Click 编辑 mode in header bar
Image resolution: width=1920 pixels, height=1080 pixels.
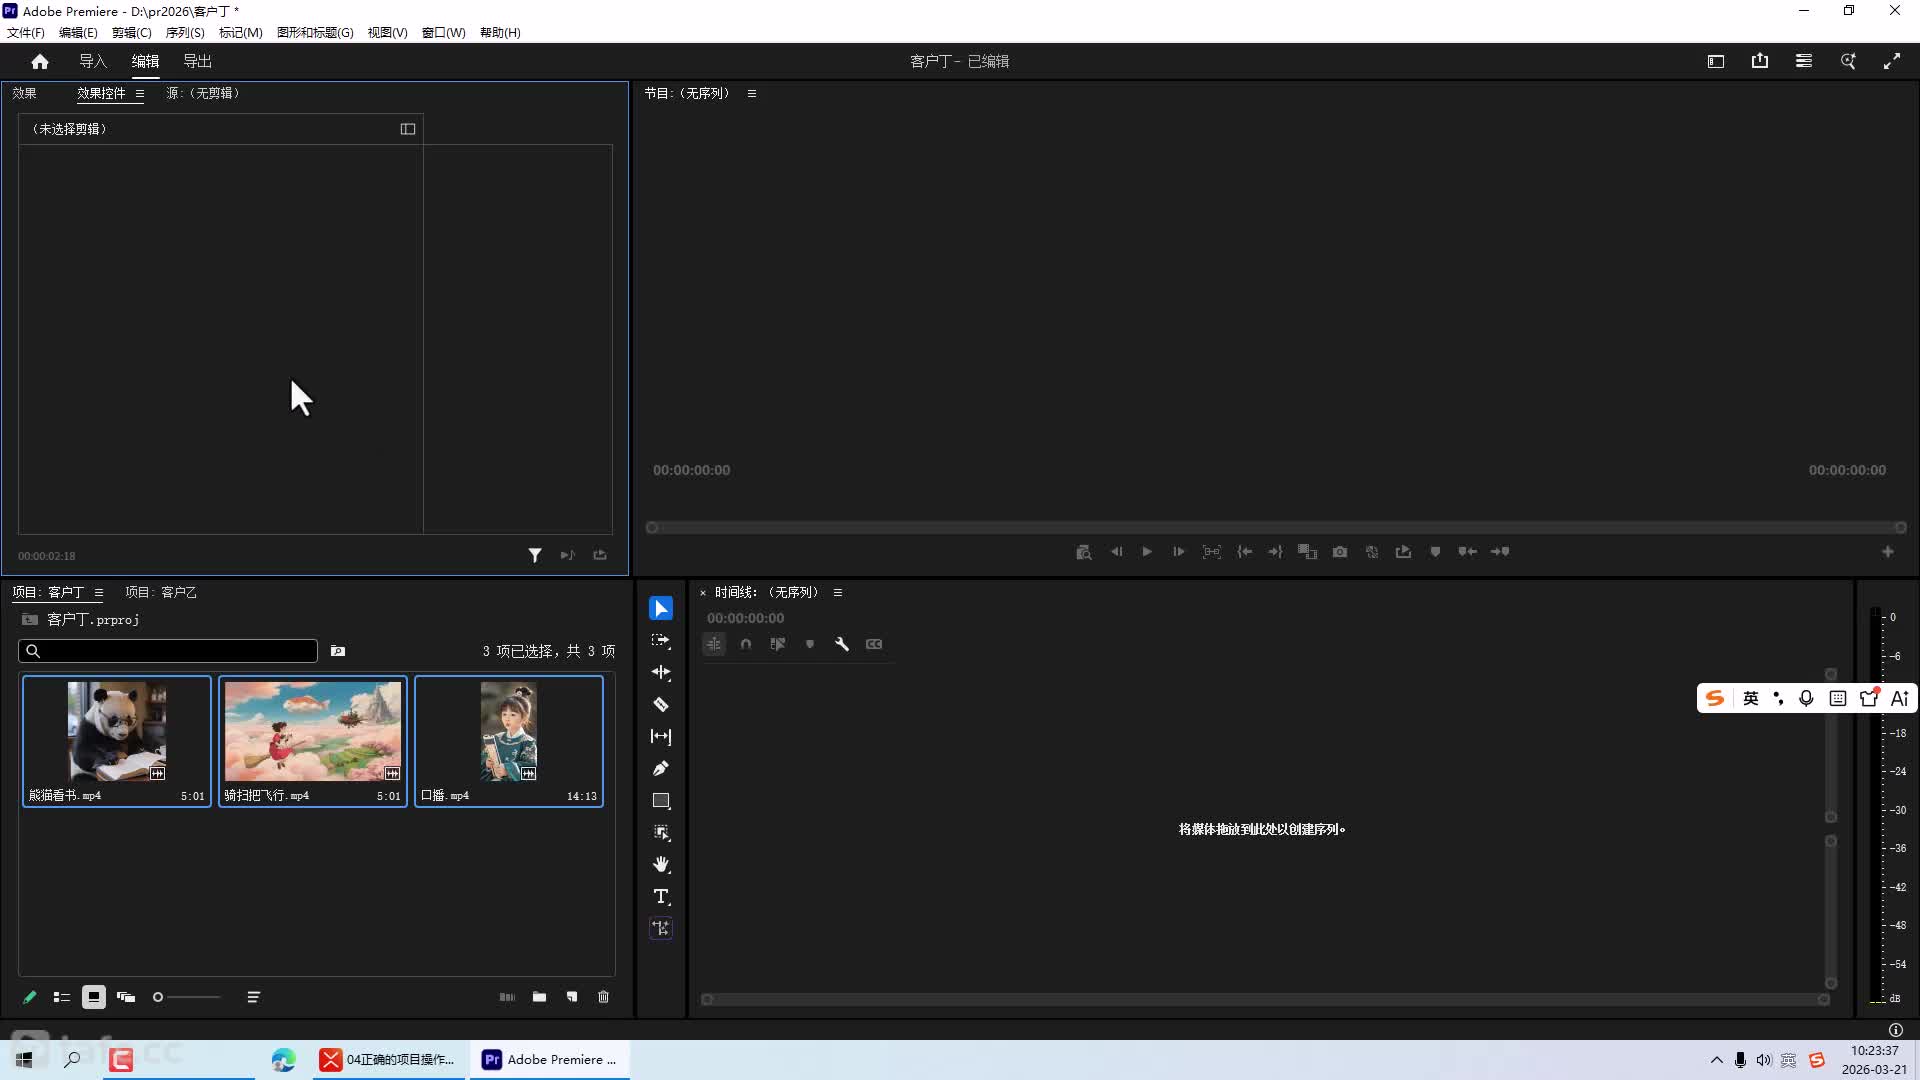145,61
